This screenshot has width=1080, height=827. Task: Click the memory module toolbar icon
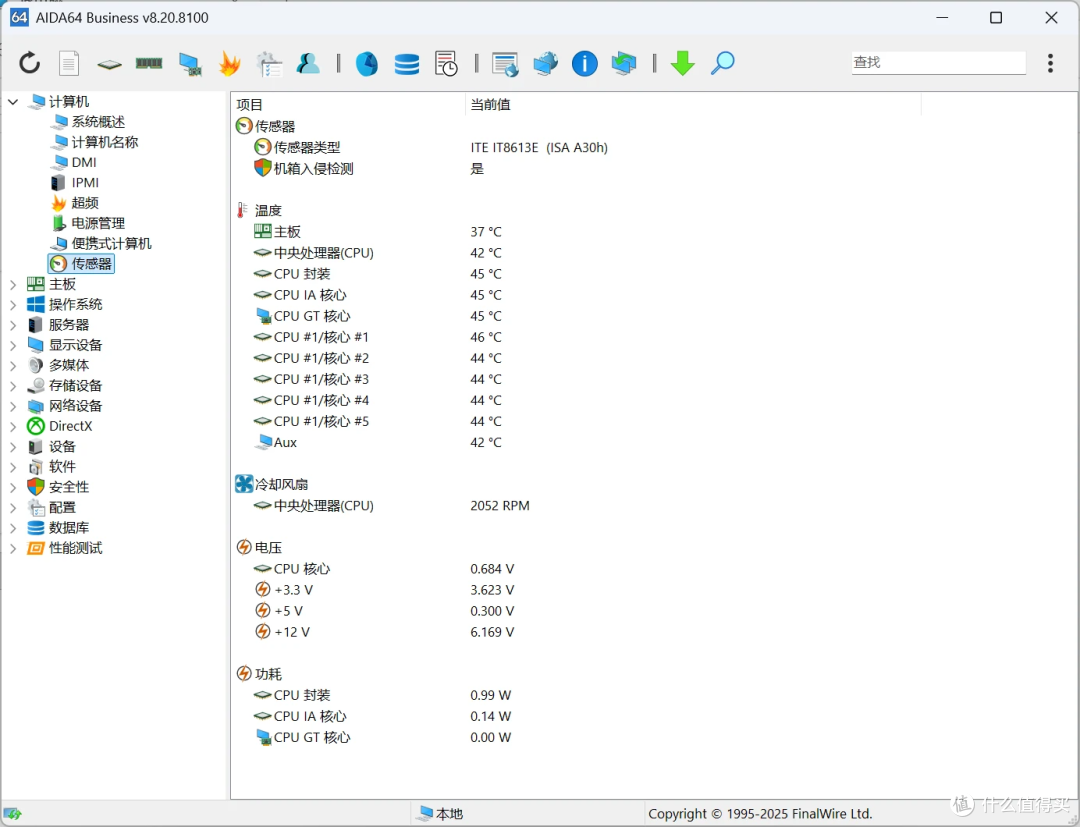coord(149,63)
